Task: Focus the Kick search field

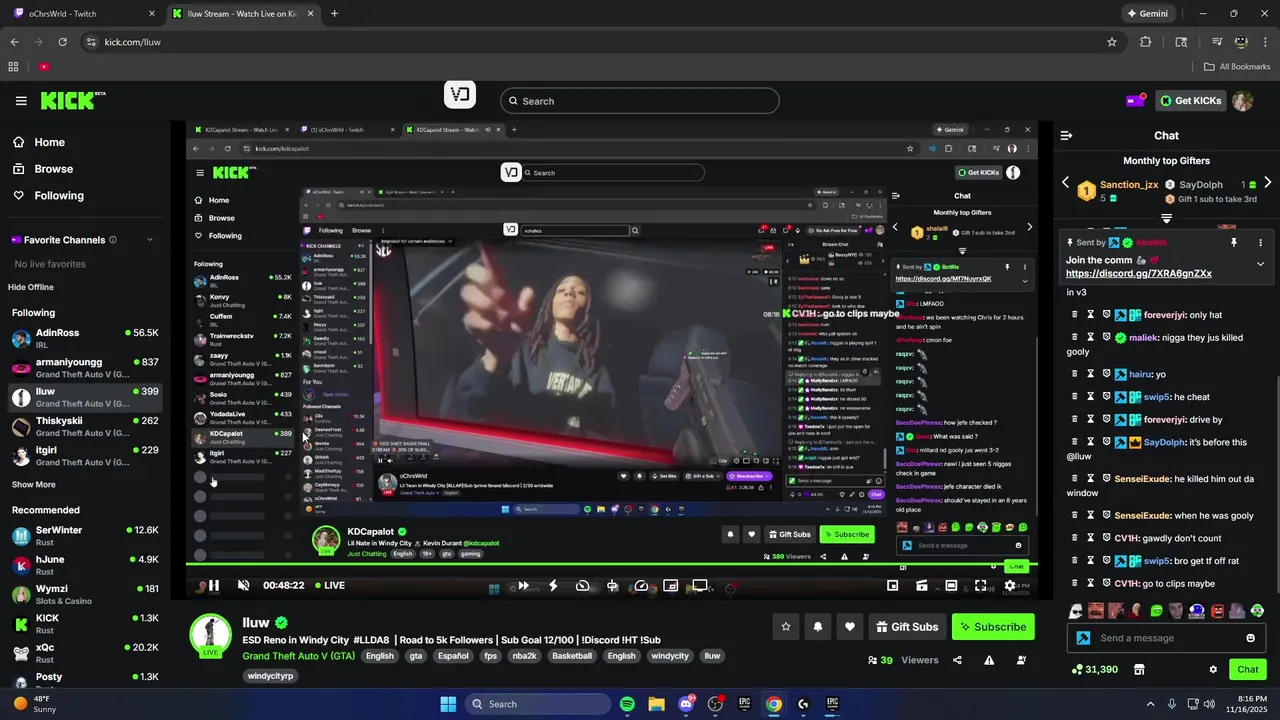Action: 640,101
